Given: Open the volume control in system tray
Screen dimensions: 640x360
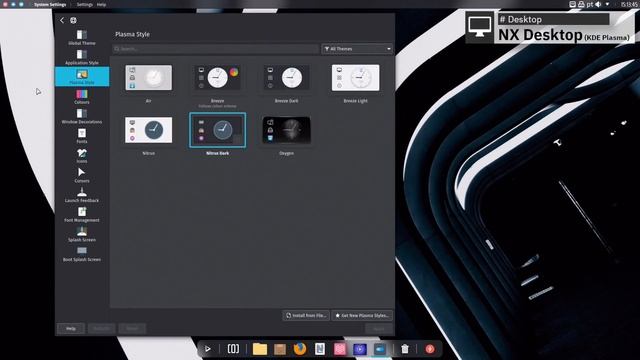Looking at the screenshot, I should pos(598,4).
